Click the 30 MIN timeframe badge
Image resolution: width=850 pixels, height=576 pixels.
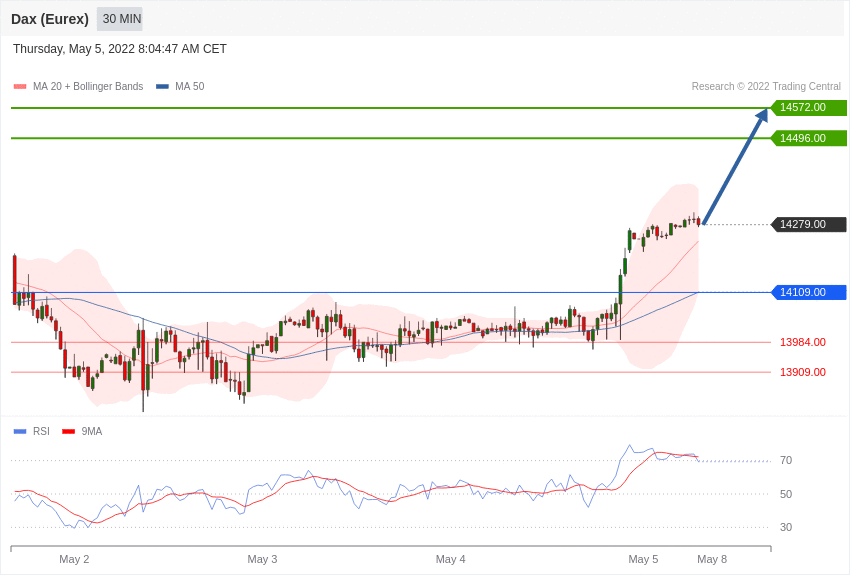coord(120,19)
